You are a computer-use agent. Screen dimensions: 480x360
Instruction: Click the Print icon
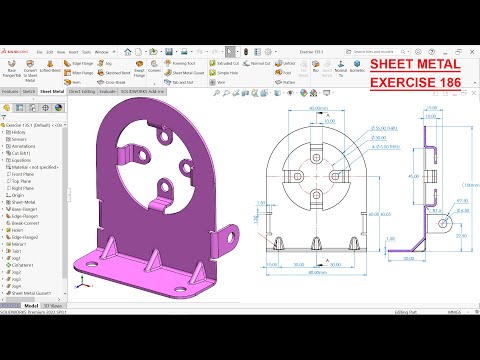pos(184,52)
